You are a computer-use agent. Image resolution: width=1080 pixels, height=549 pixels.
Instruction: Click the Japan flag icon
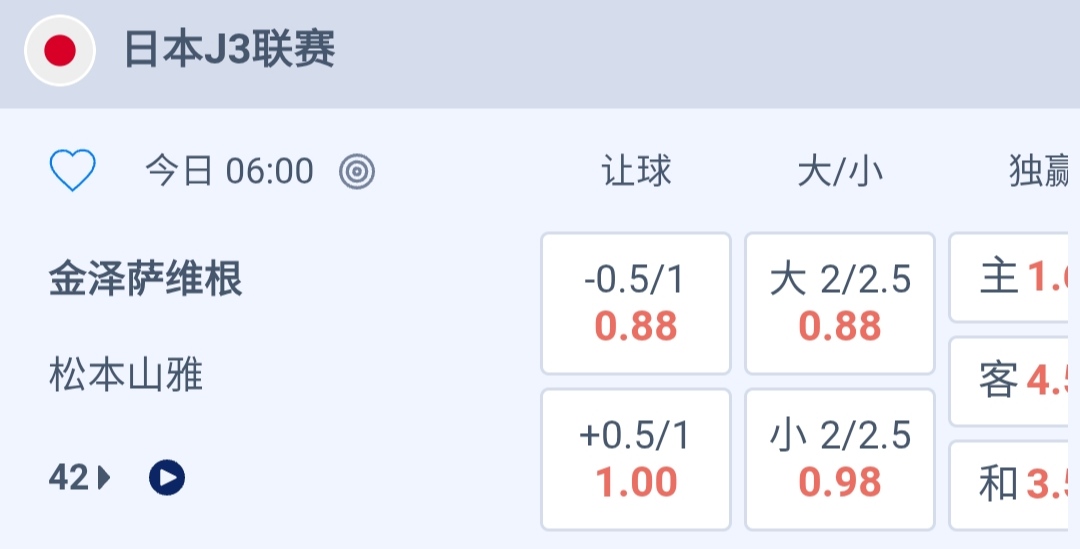(60, 51)
